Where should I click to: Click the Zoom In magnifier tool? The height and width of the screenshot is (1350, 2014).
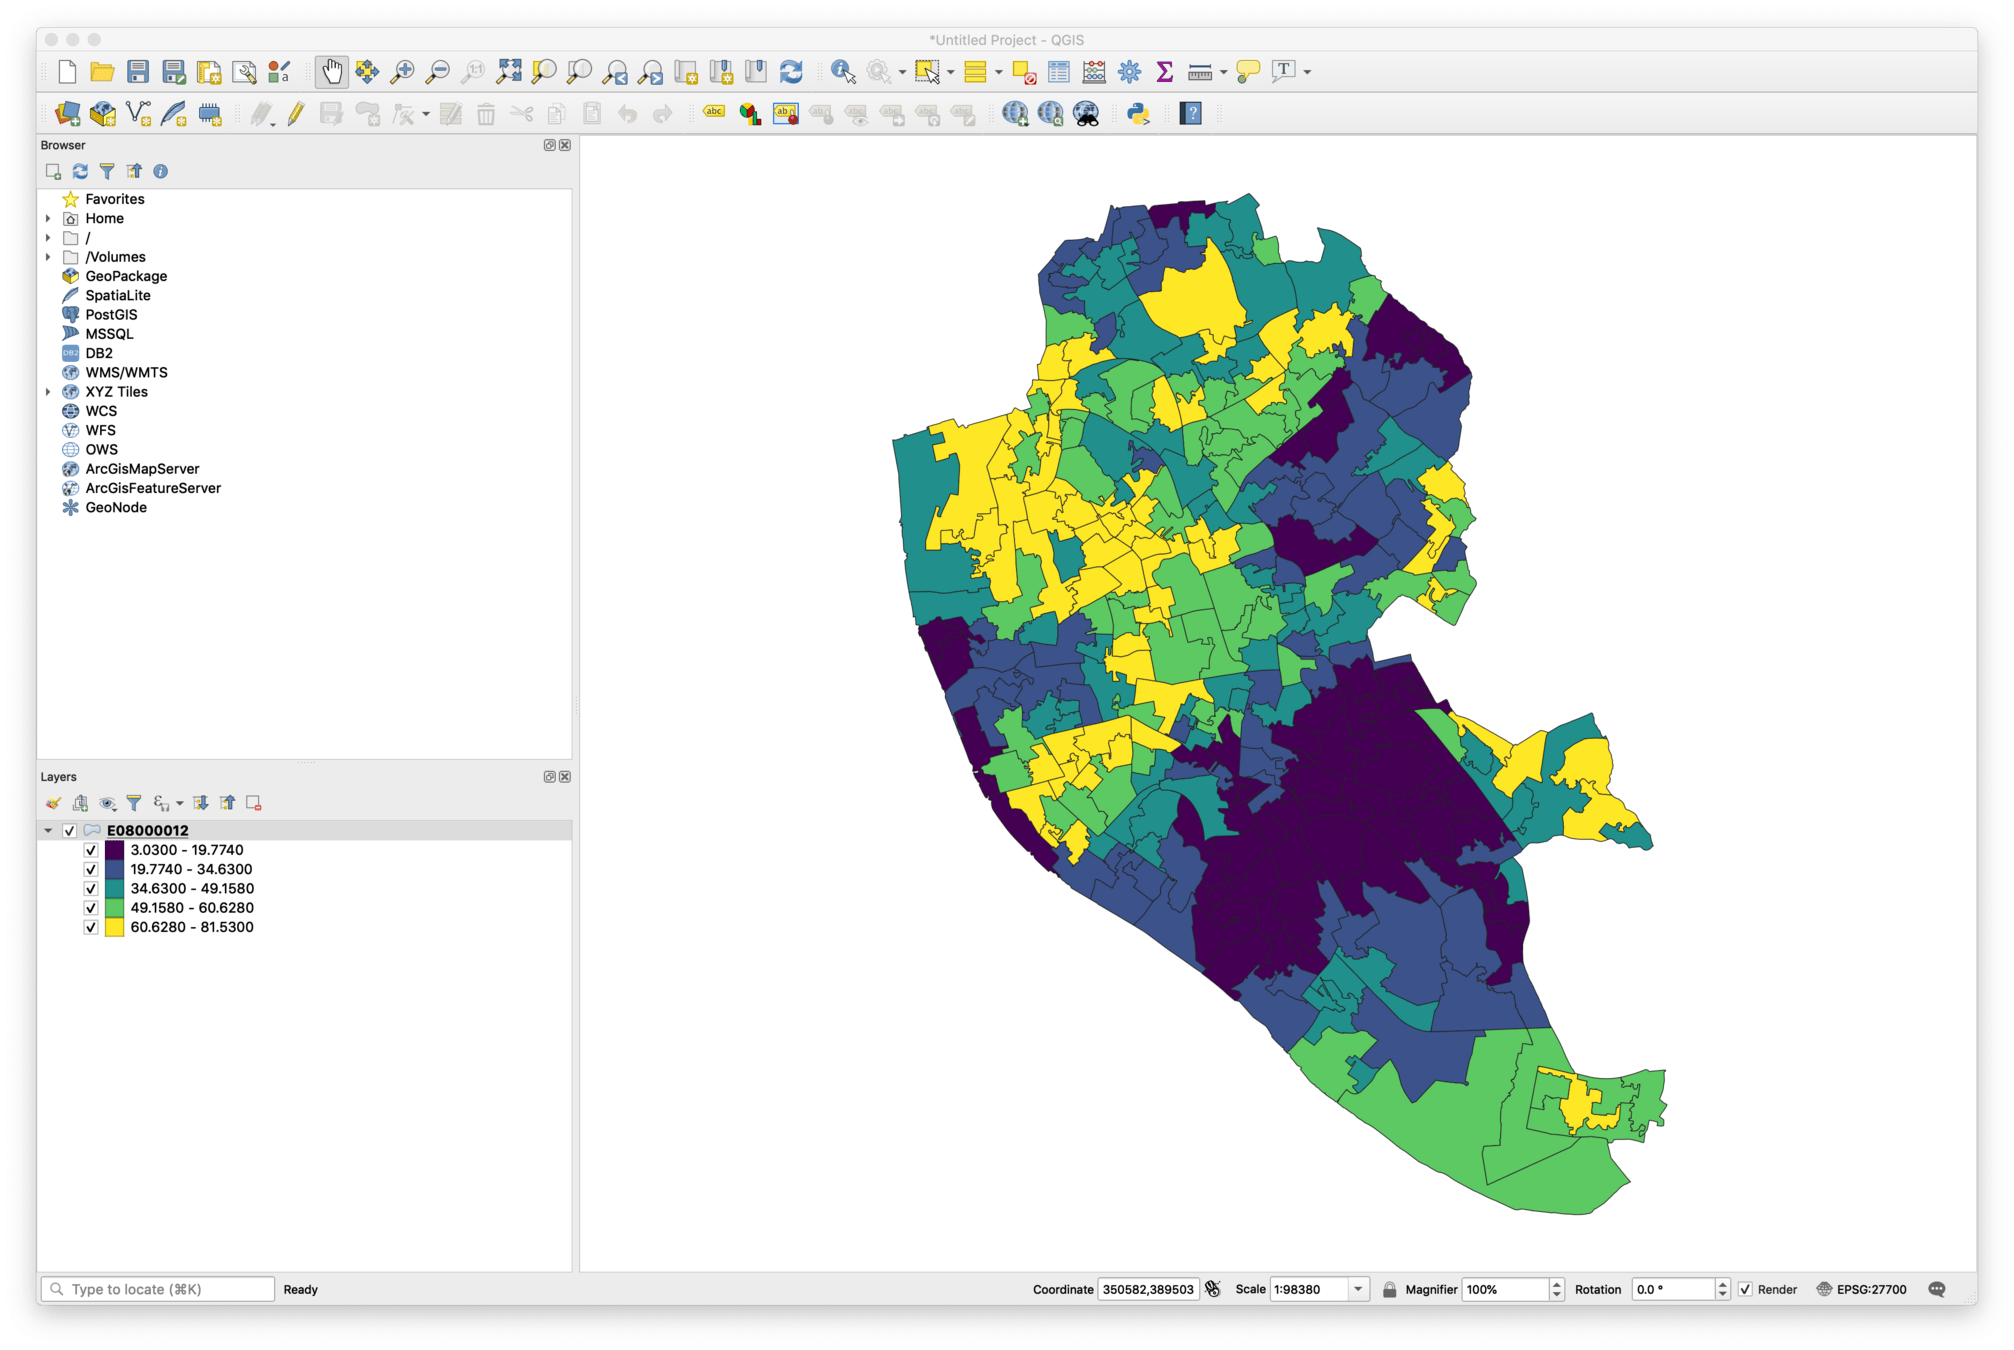coord(402,71)
